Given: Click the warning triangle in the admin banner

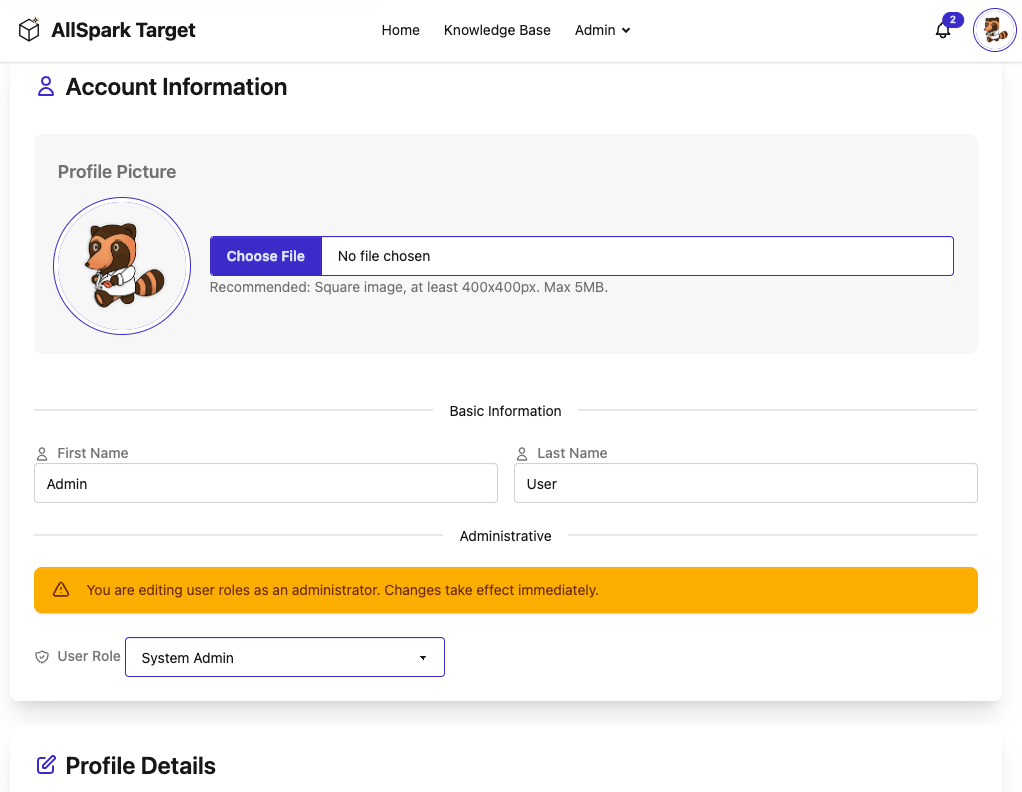Looking at the screenshot, I should pos(61,590).
